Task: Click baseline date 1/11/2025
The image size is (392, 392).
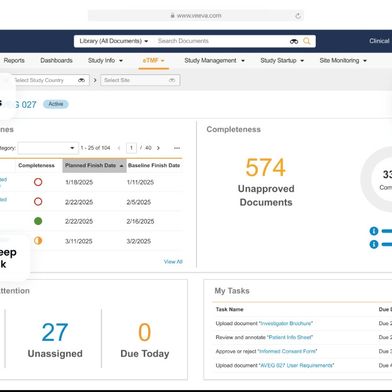Action: (x=140, y=182)
